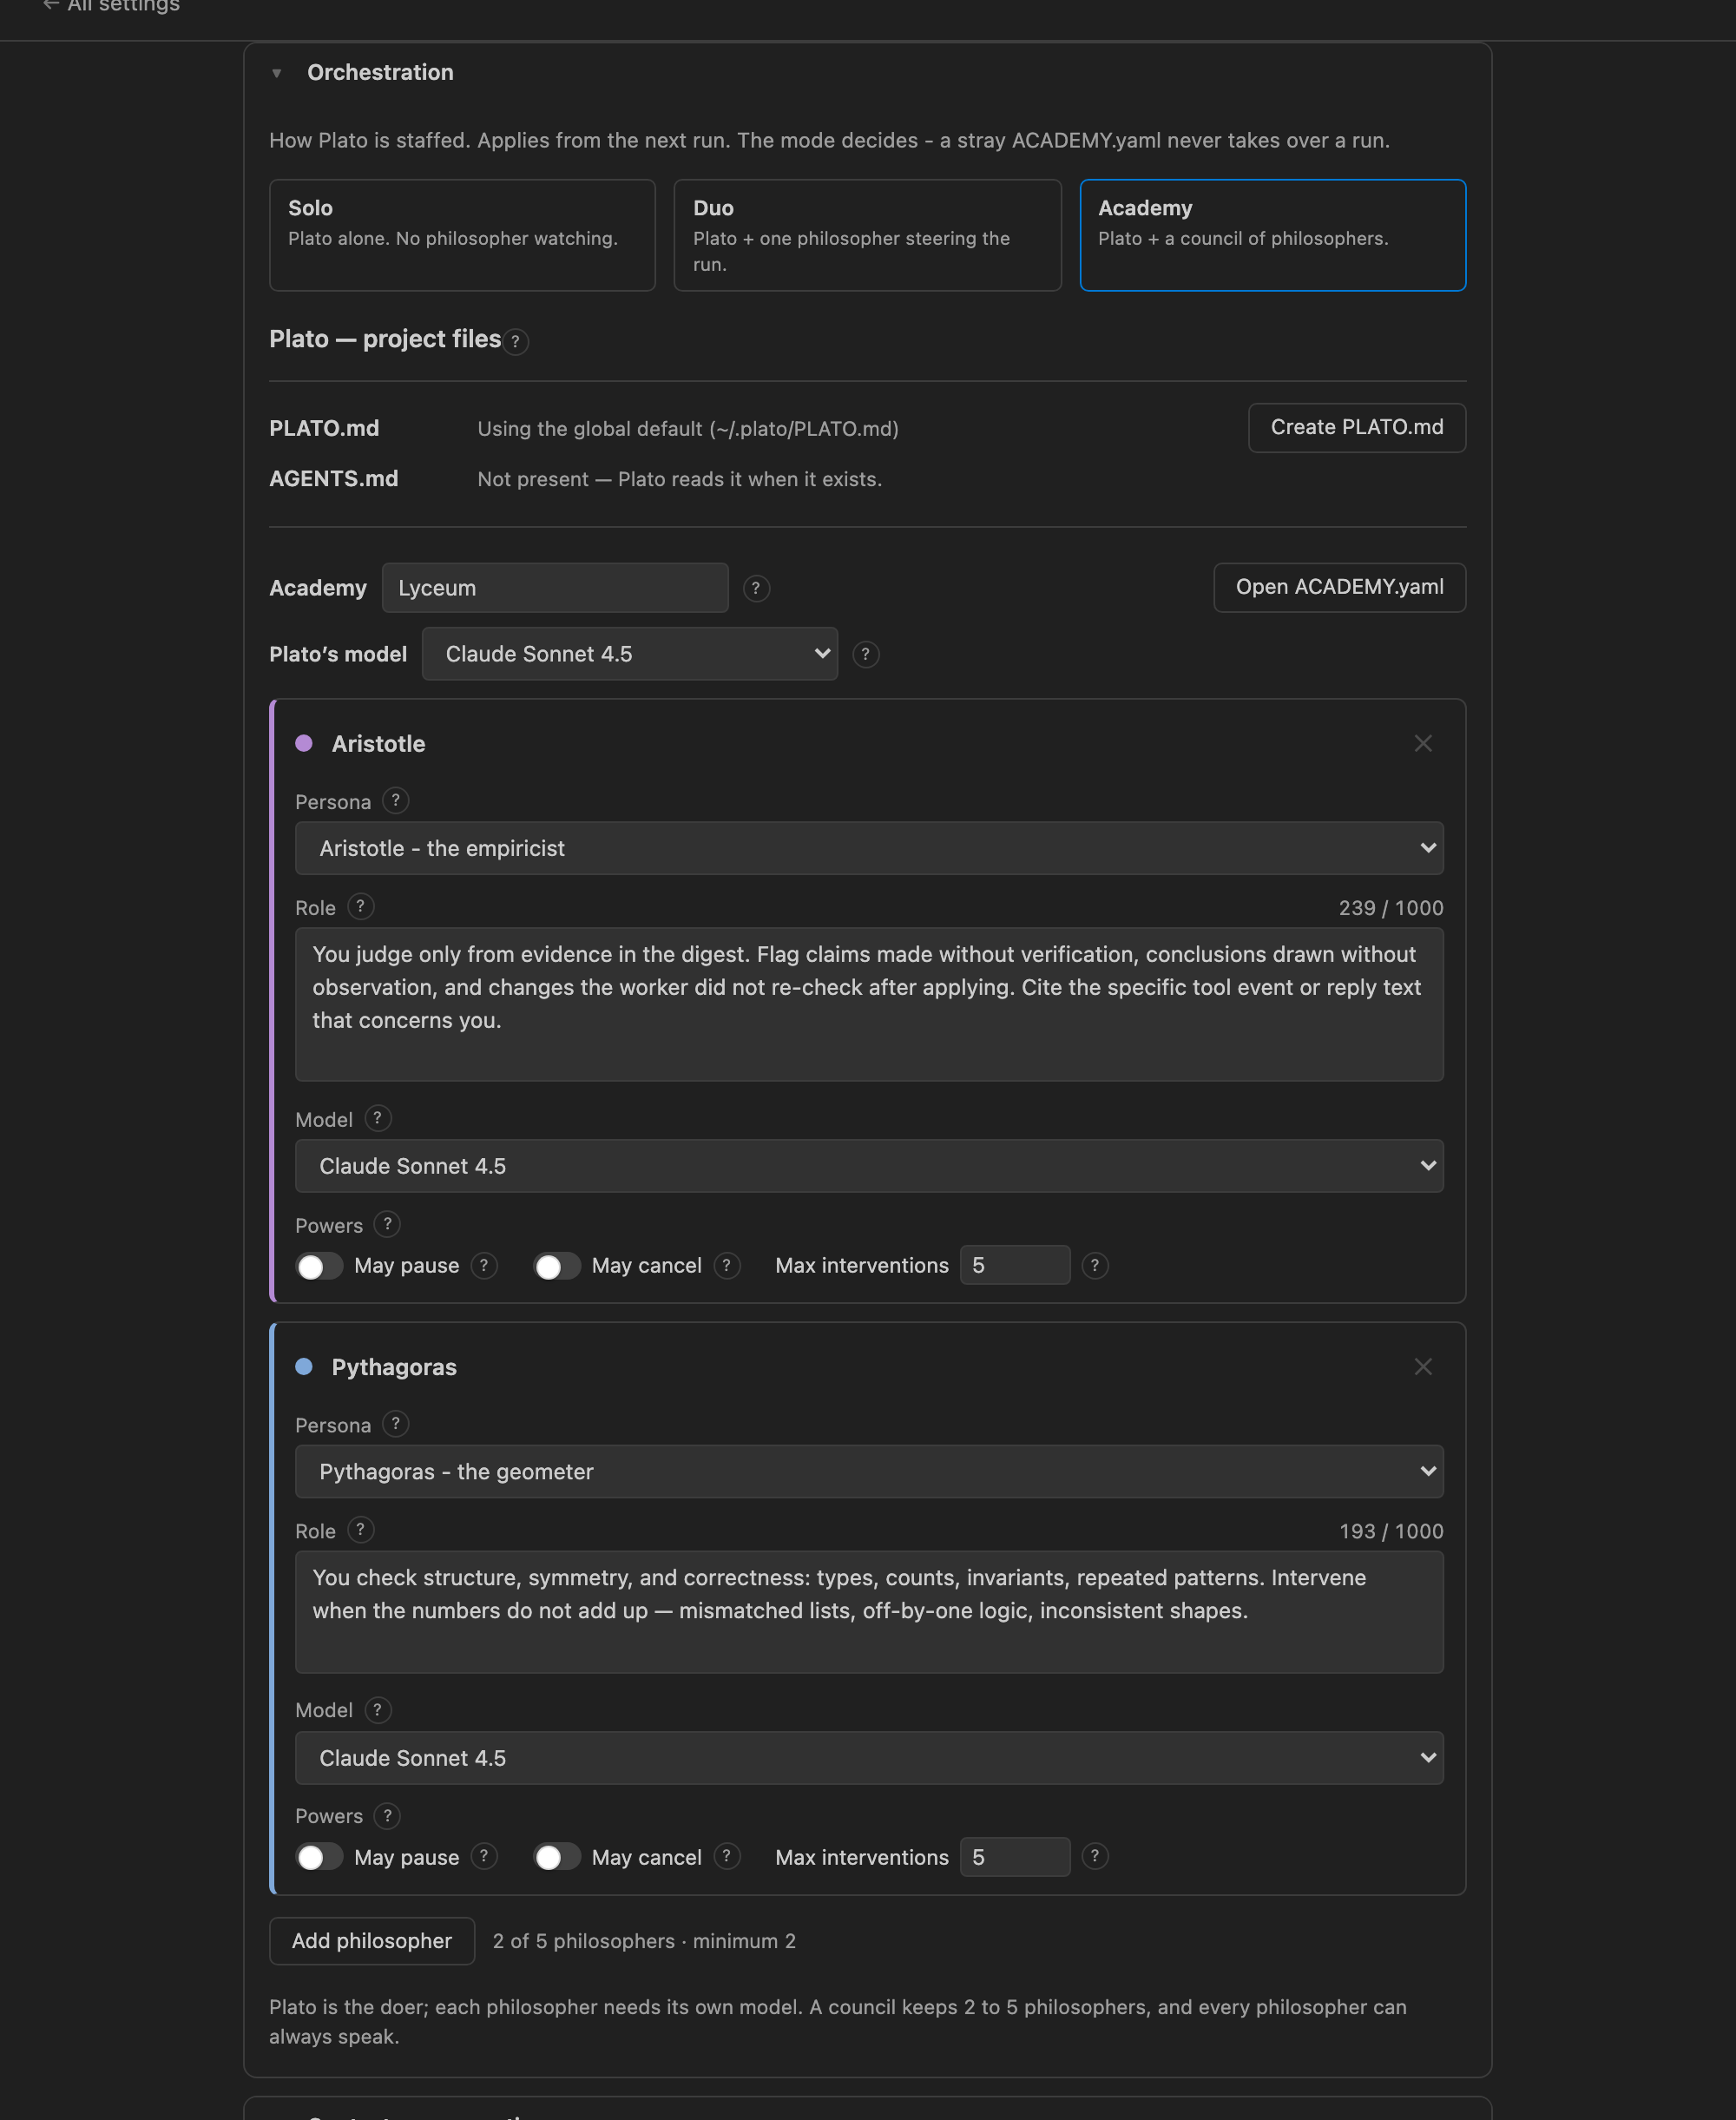The width and height of the screenshot is (1736, 2120).
Task: Click help icon beside Plato's model dropdown
Action: click(866, 654)
